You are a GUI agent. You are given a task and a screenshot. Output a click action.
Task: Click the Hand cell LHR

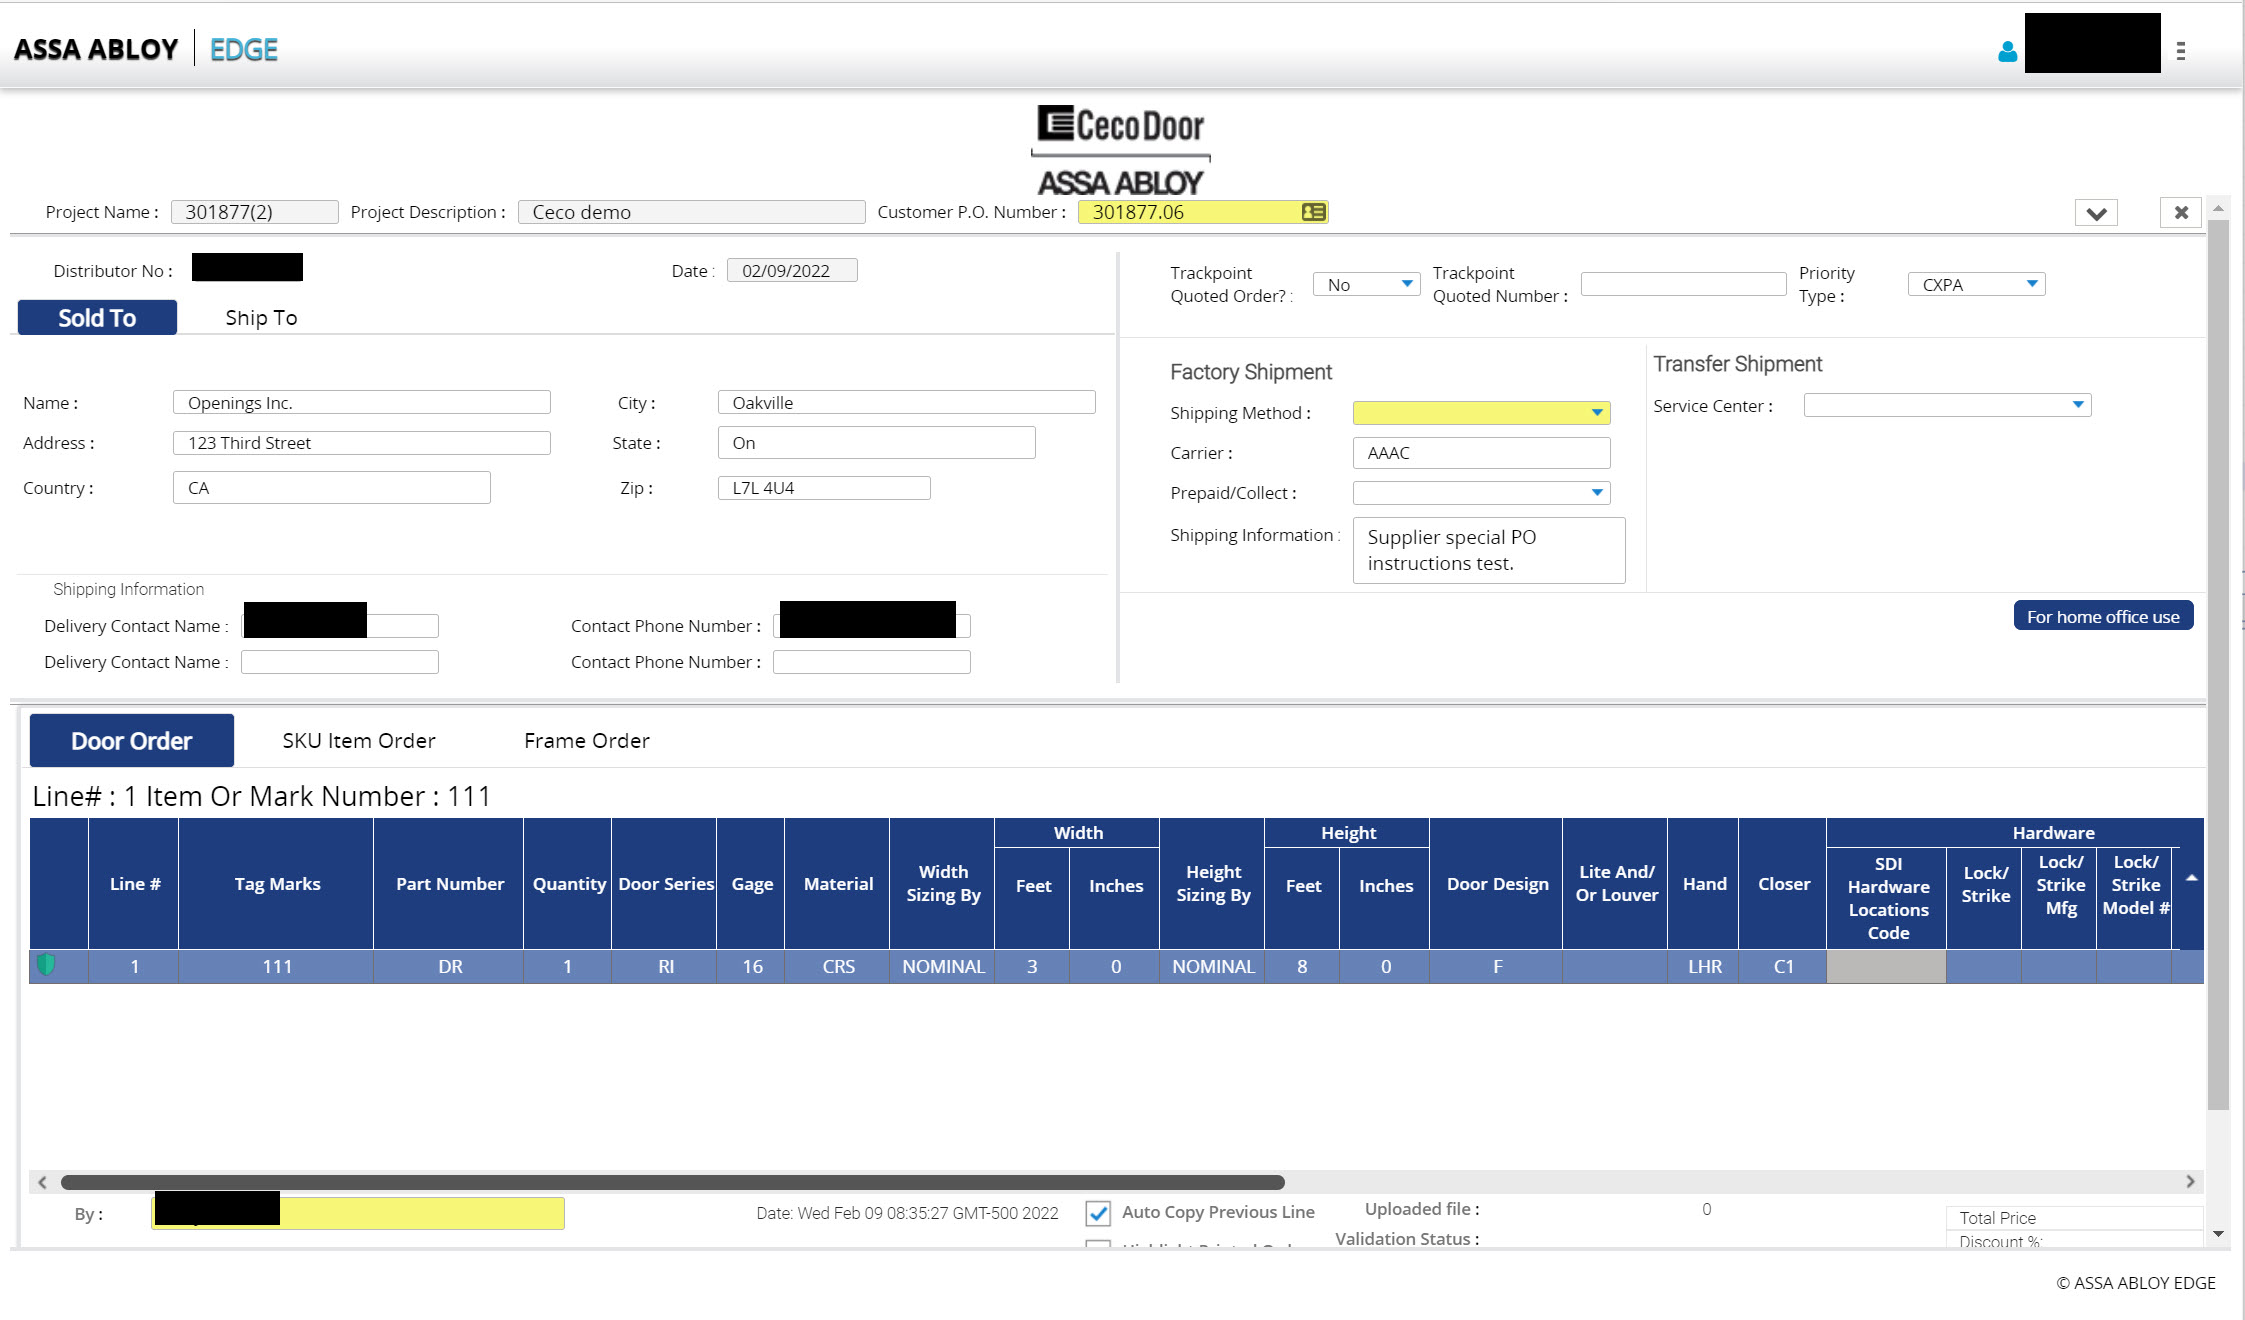(x=1704, y=966)
